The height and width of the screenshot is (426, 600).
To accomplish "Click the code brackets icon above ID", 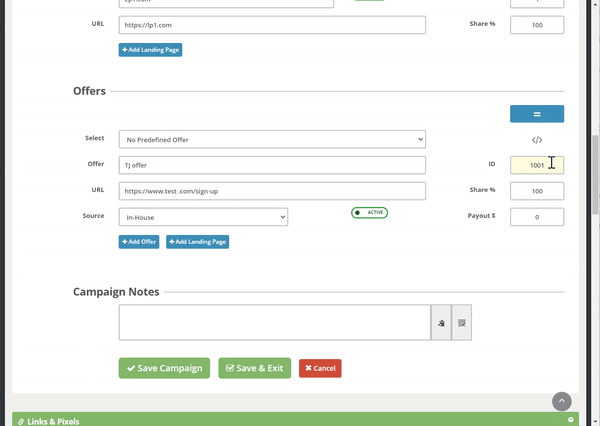I will point(537,140).
